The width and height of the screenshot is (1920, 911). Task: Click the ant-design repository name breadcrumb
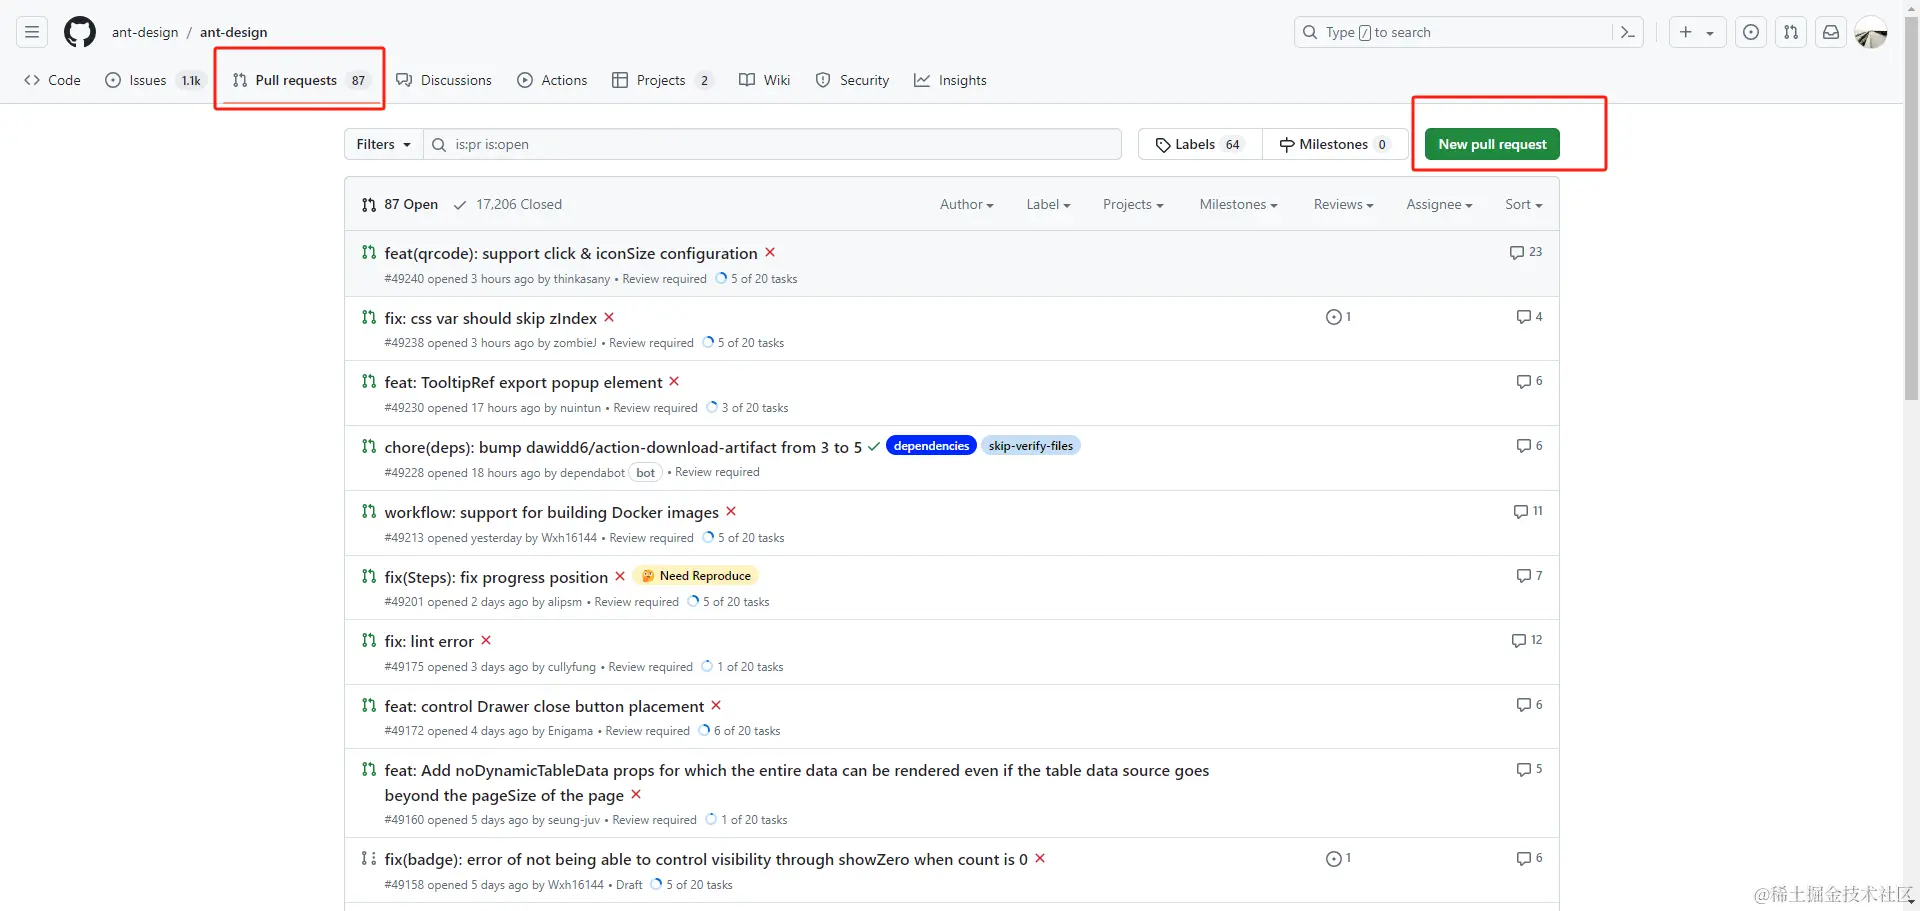234,32
